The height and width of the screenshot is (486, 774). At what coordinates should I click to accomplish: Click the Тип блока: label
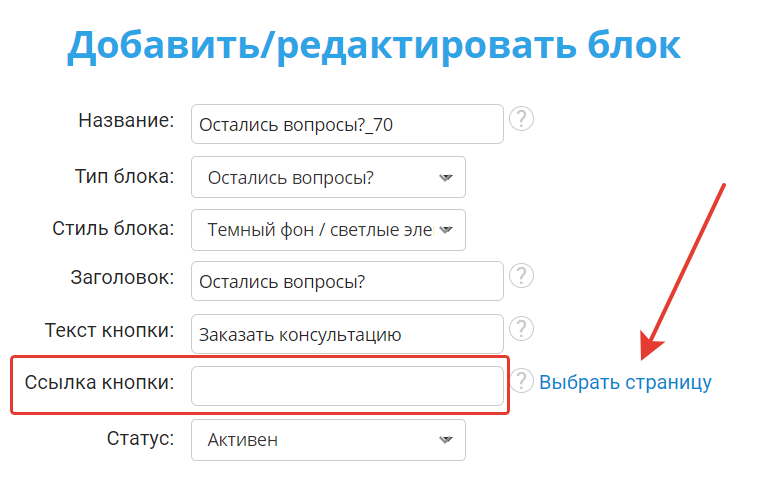pyautogui.click(x=124, y=176)
